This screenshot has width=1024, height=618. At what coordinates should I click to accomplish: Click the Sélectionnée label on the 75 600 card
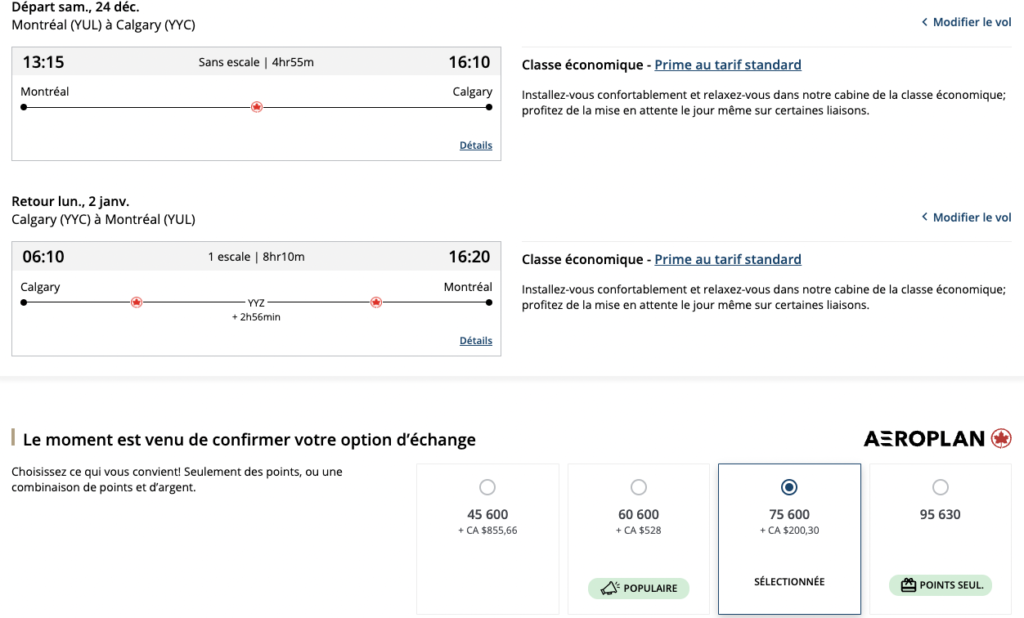click(789, 581)
